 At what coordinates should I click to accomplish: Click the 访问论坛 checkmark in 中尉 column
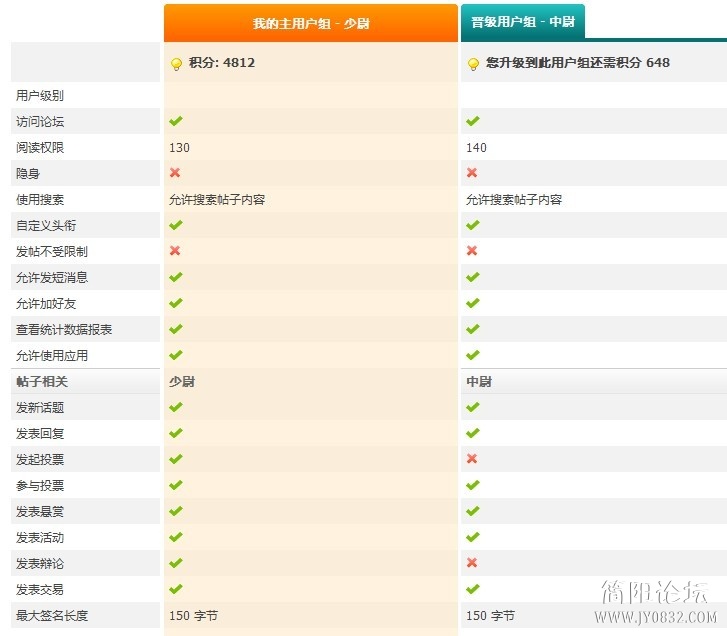[472, 121]
